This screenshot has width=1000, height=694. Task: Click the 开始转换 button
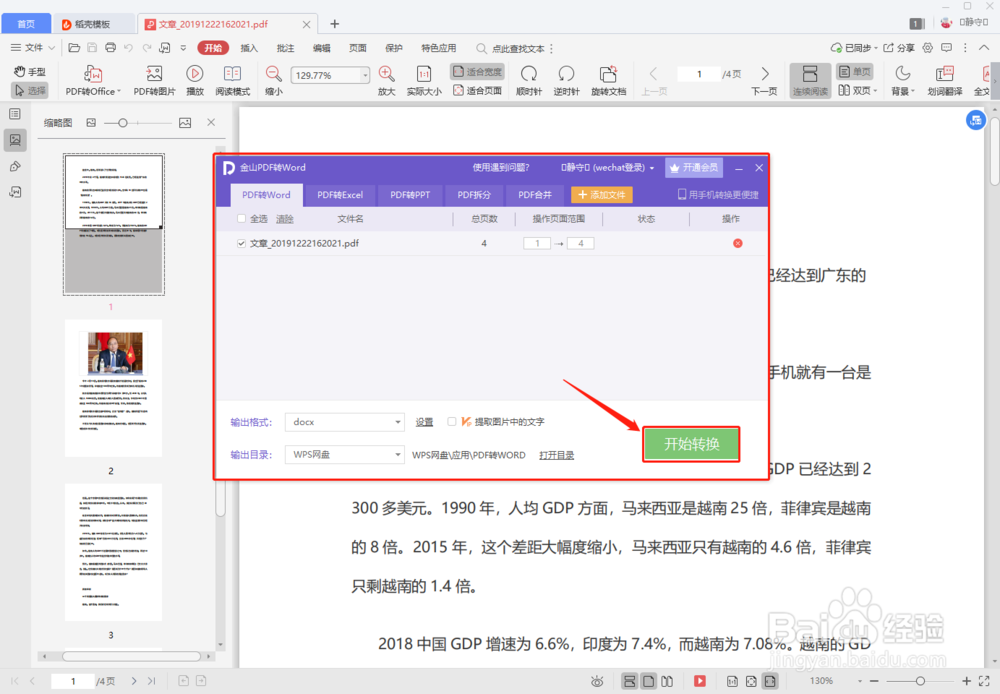pyautogui.click(x=691, y=444)
